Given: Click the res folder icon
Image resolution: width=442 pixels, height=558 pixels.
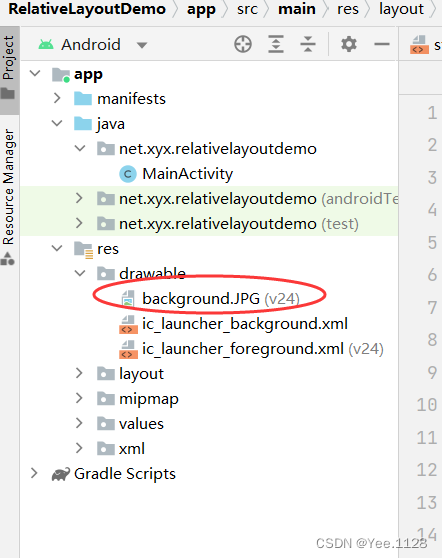Looking at the screenshot, I should [84, 249].
